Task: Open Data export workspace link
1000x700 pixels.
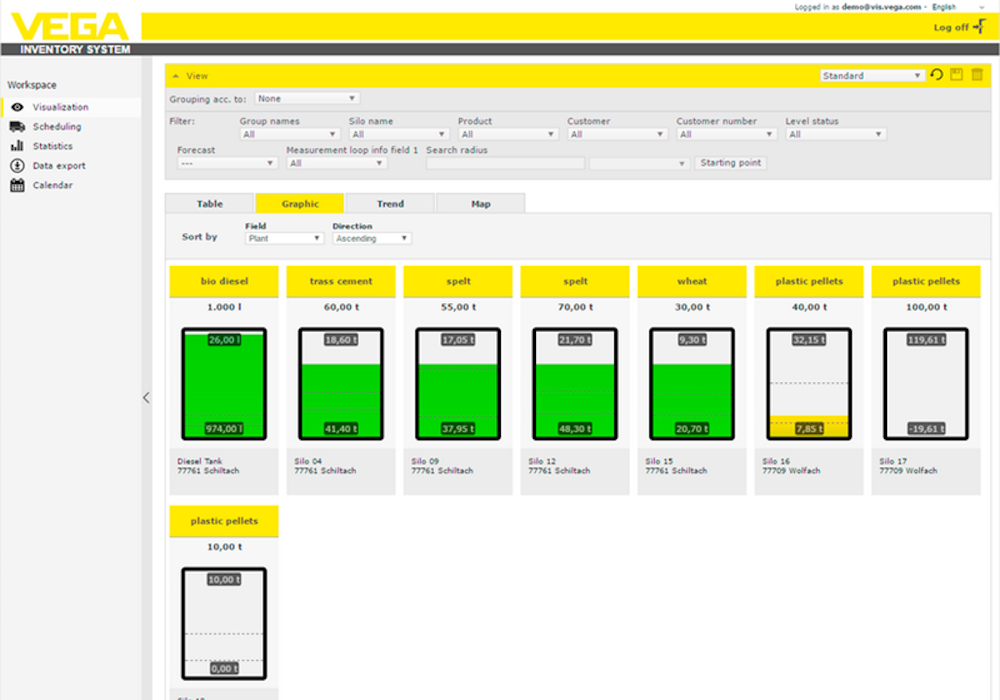Action: tap(59, 166)
